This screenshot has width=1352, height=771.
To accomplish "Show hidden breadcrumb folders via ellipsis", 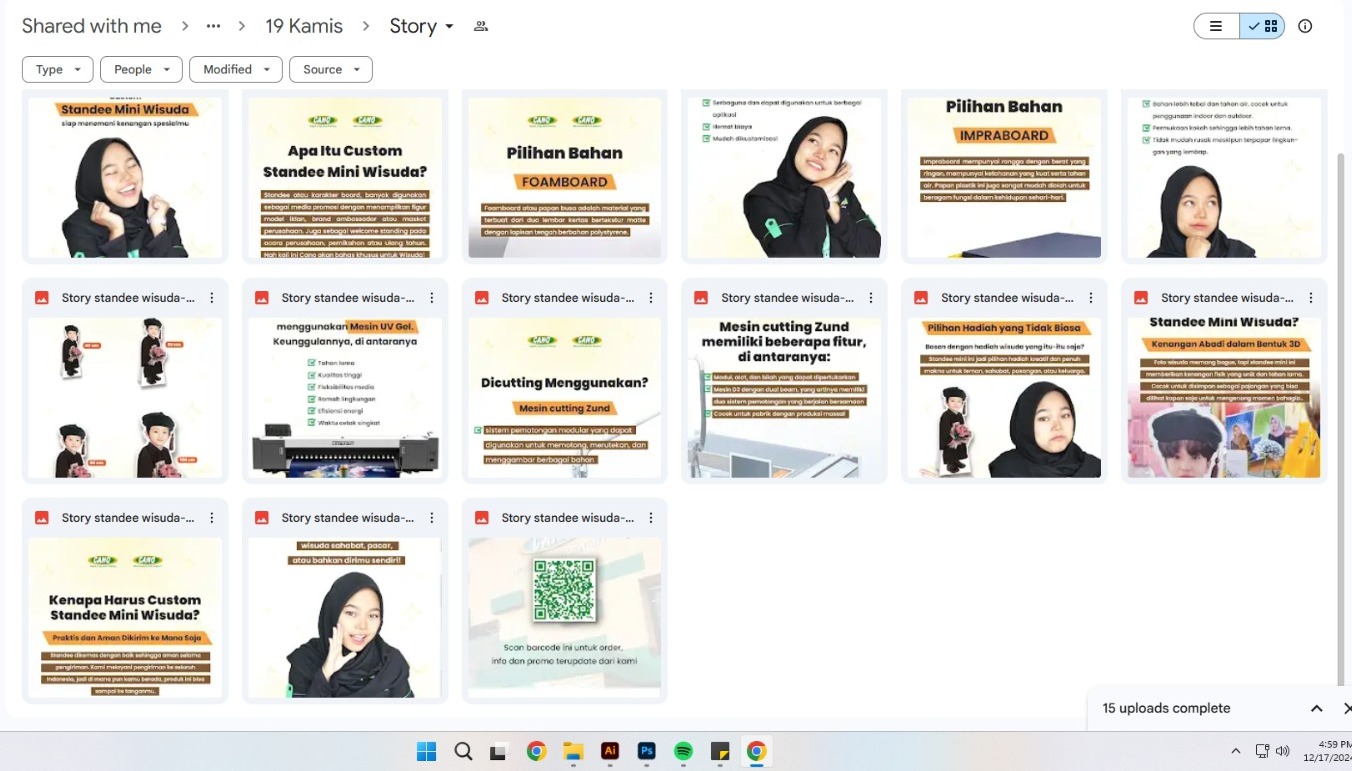I will coord(213,27).
